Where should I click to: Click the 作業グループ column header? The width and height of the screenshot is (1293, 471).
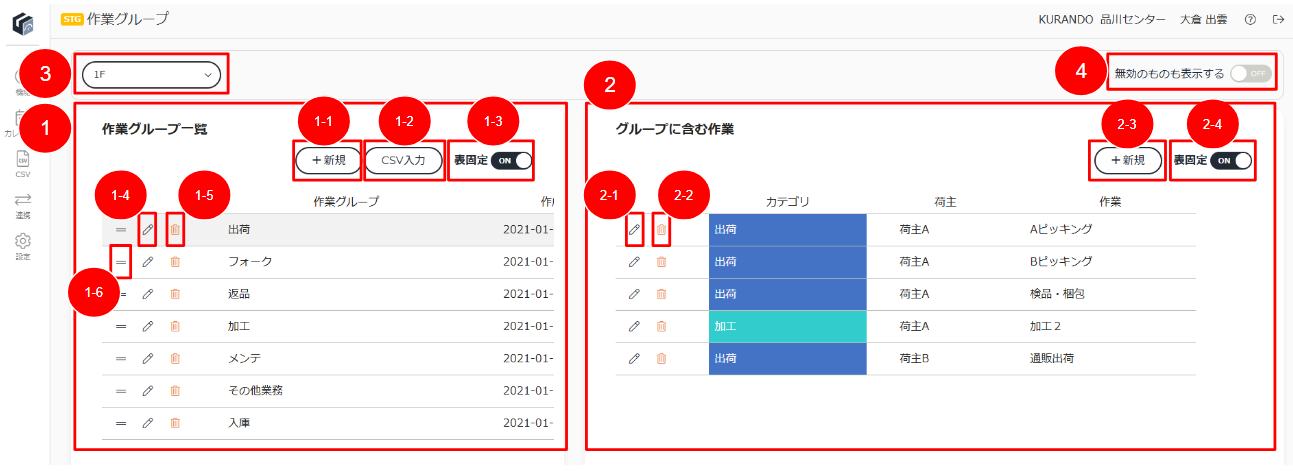pyautogui.click(x=346, y=202)
